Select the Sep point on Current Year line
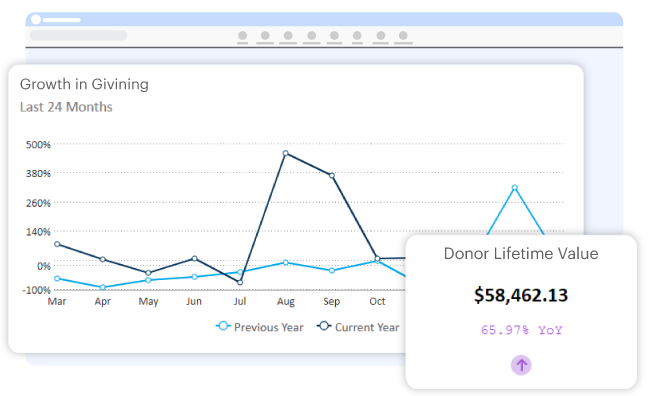Image resolution: width=648 pixels, height=396 pixels. point(332,176)
